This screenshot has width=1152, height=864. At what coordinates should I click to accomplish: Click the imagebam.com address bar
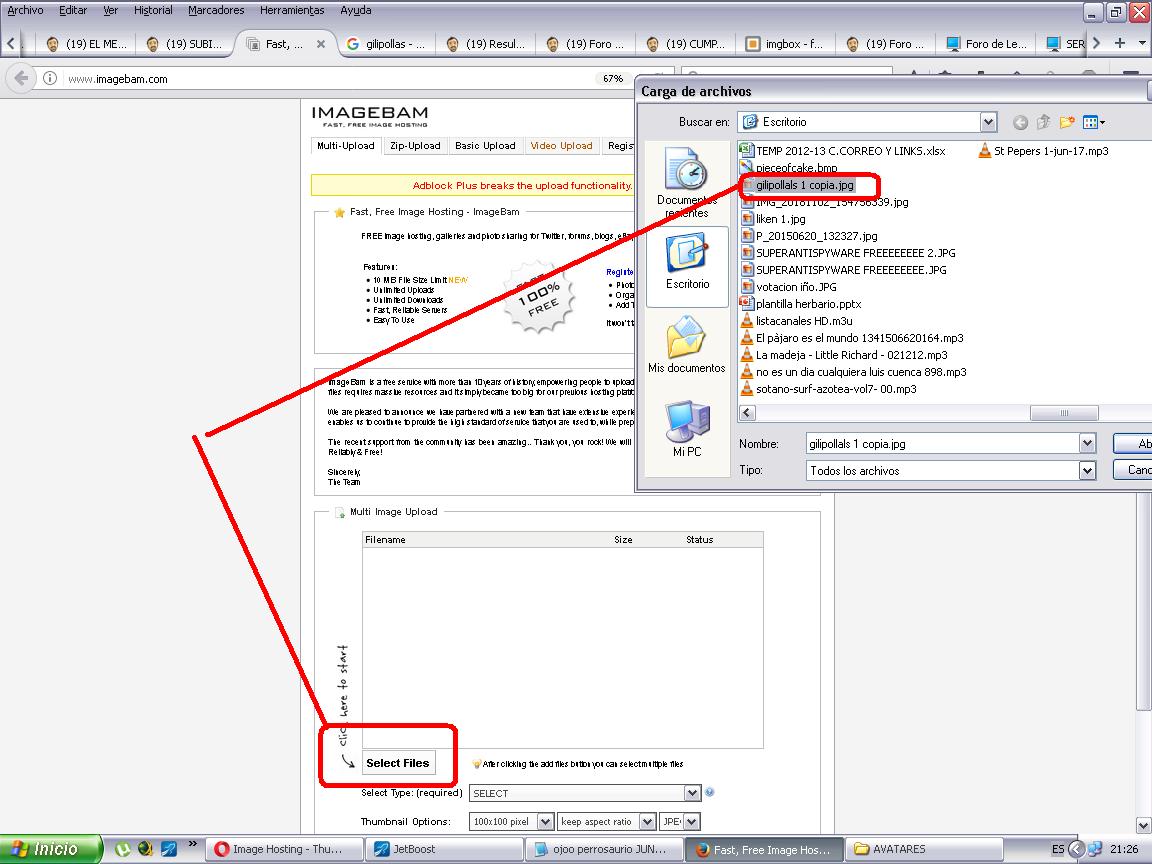[331, 79]
